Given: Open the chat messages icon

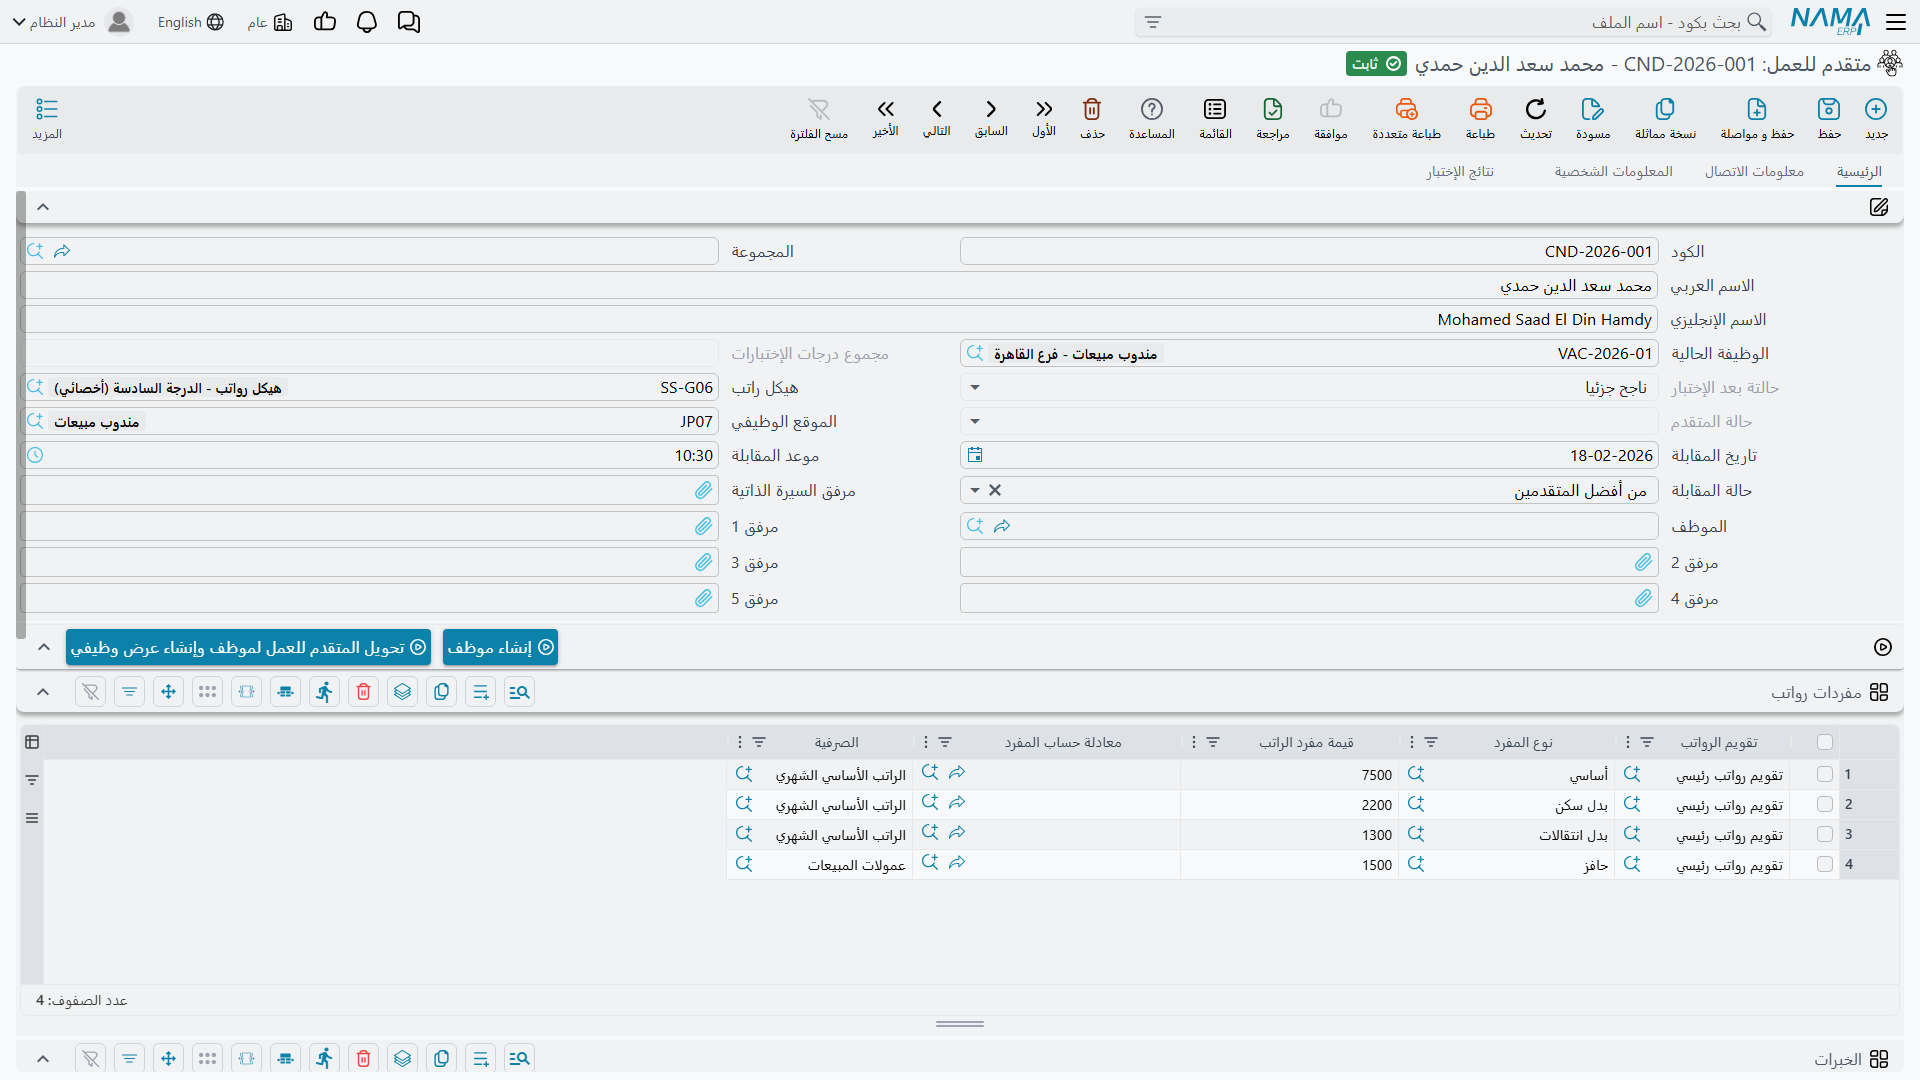Looking at the screenshot, I should [409, 22].
